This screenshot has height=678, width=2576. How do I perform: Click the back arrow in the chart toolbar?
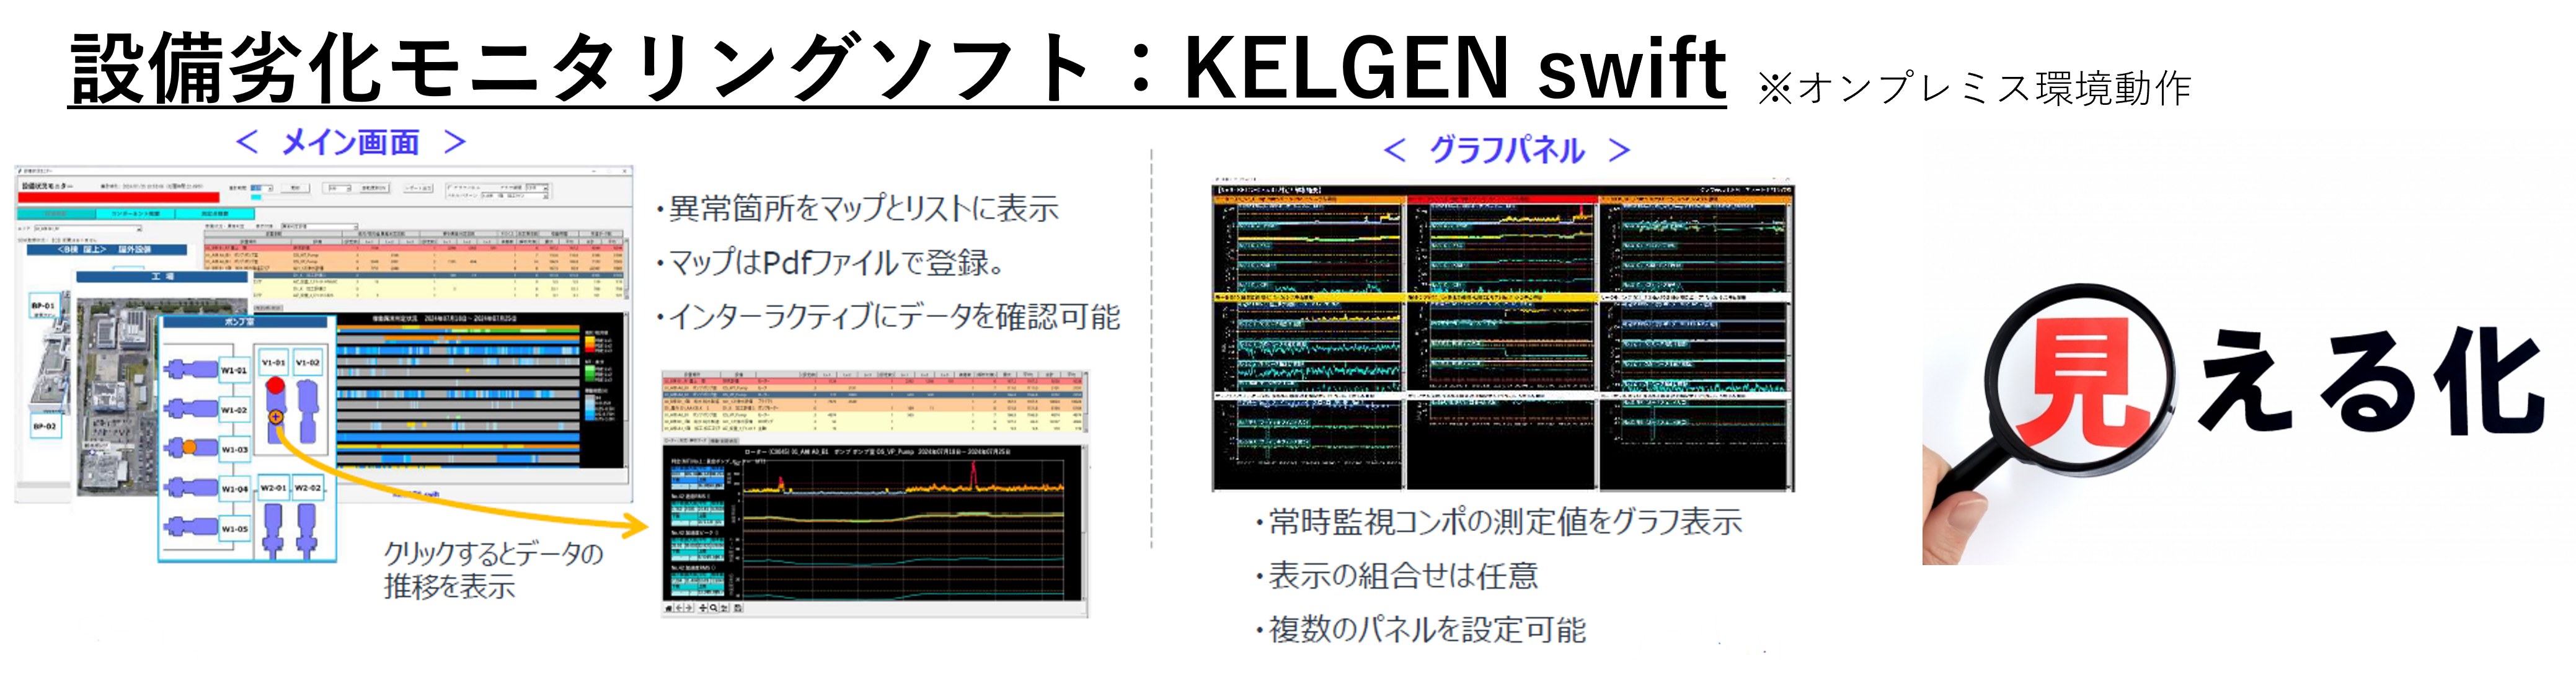tap(679, 608)
